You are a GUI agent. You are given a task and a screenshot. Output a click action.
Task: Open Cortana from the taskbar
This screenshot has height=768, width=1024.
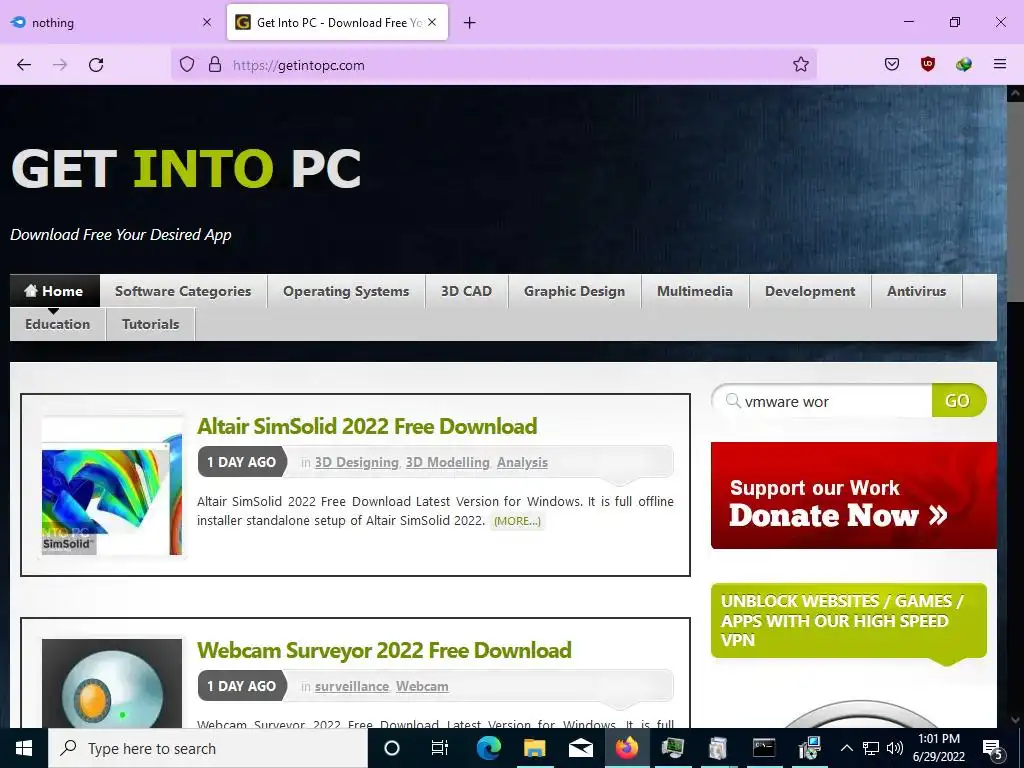pyautogui.click(x=392, y=748)
